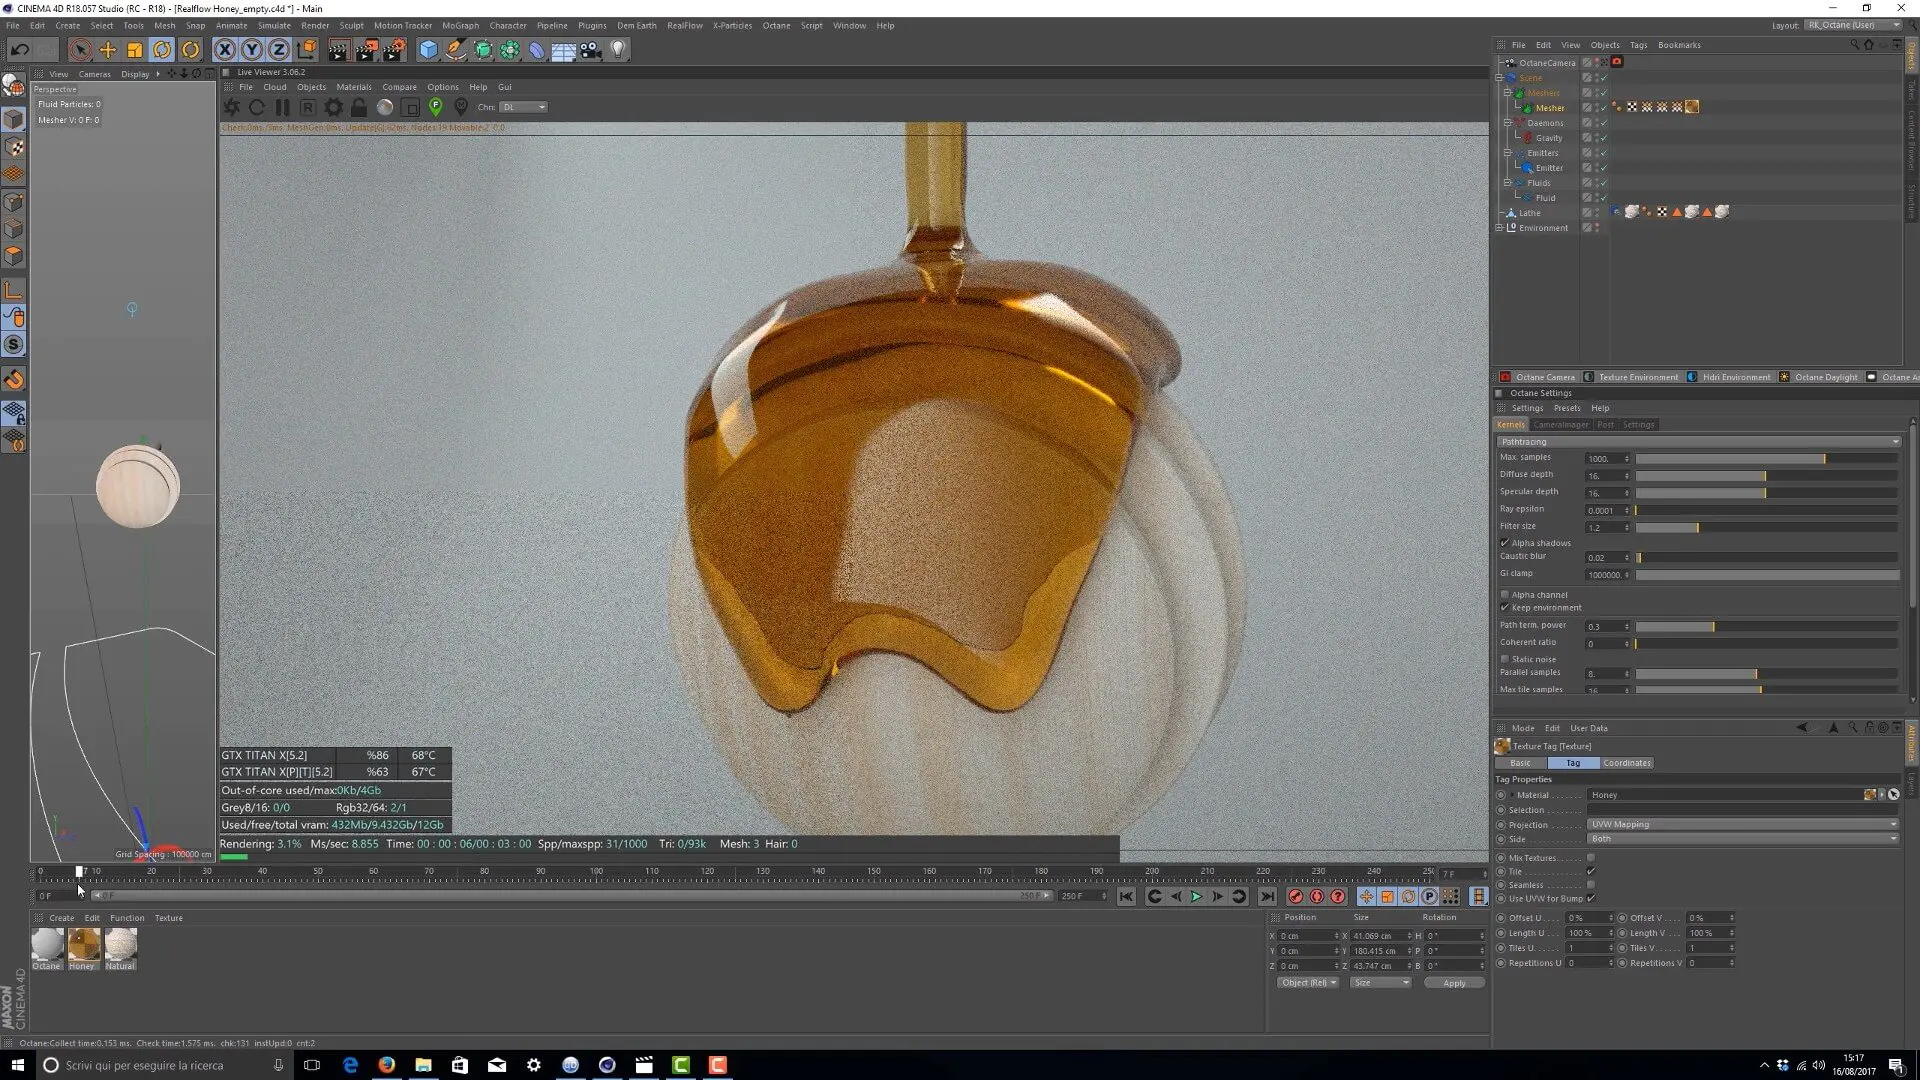Toggle Alpha shadows checkbox
The image size is (1920, 1080).
pos(1505,543)
